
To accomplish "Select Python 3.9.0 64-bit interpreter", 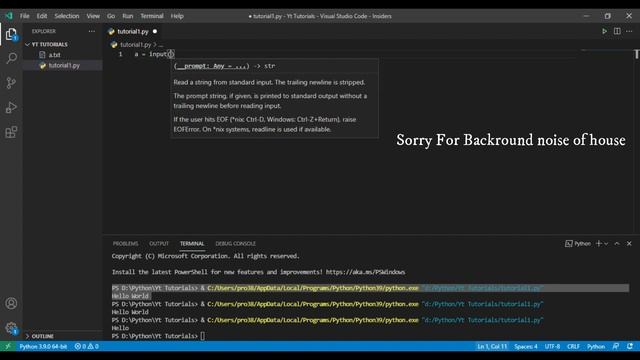I will (43, 347).
